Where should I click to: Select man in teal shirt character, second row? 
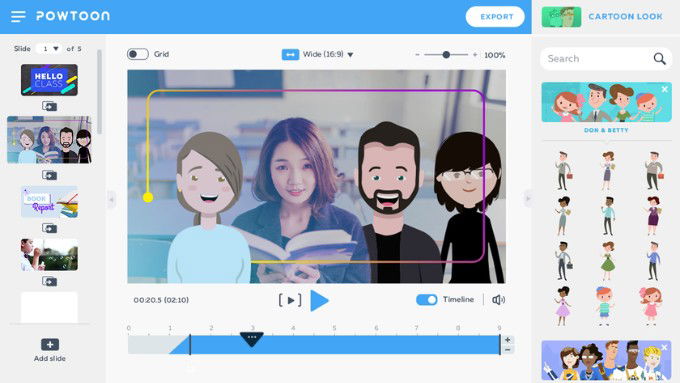[x=608, y=216]
